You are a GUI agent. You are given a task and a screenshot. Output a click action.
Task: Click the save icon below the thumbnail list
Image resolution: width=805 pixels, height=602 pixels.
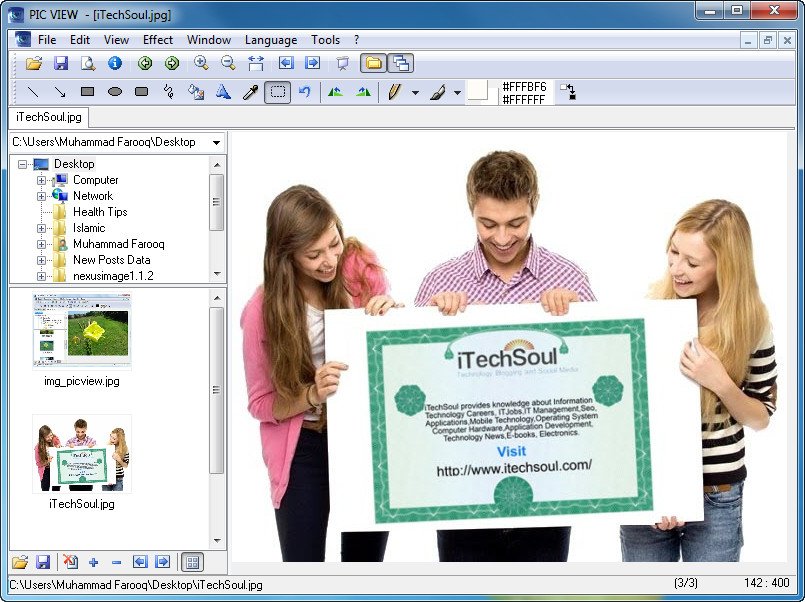point(43,562)
